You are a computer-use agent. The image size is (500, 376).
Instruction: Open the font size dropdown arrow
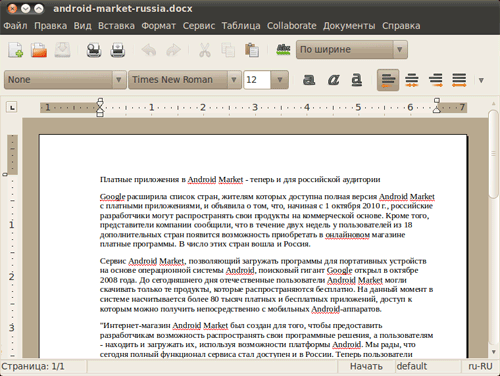[x=280, y=80]
